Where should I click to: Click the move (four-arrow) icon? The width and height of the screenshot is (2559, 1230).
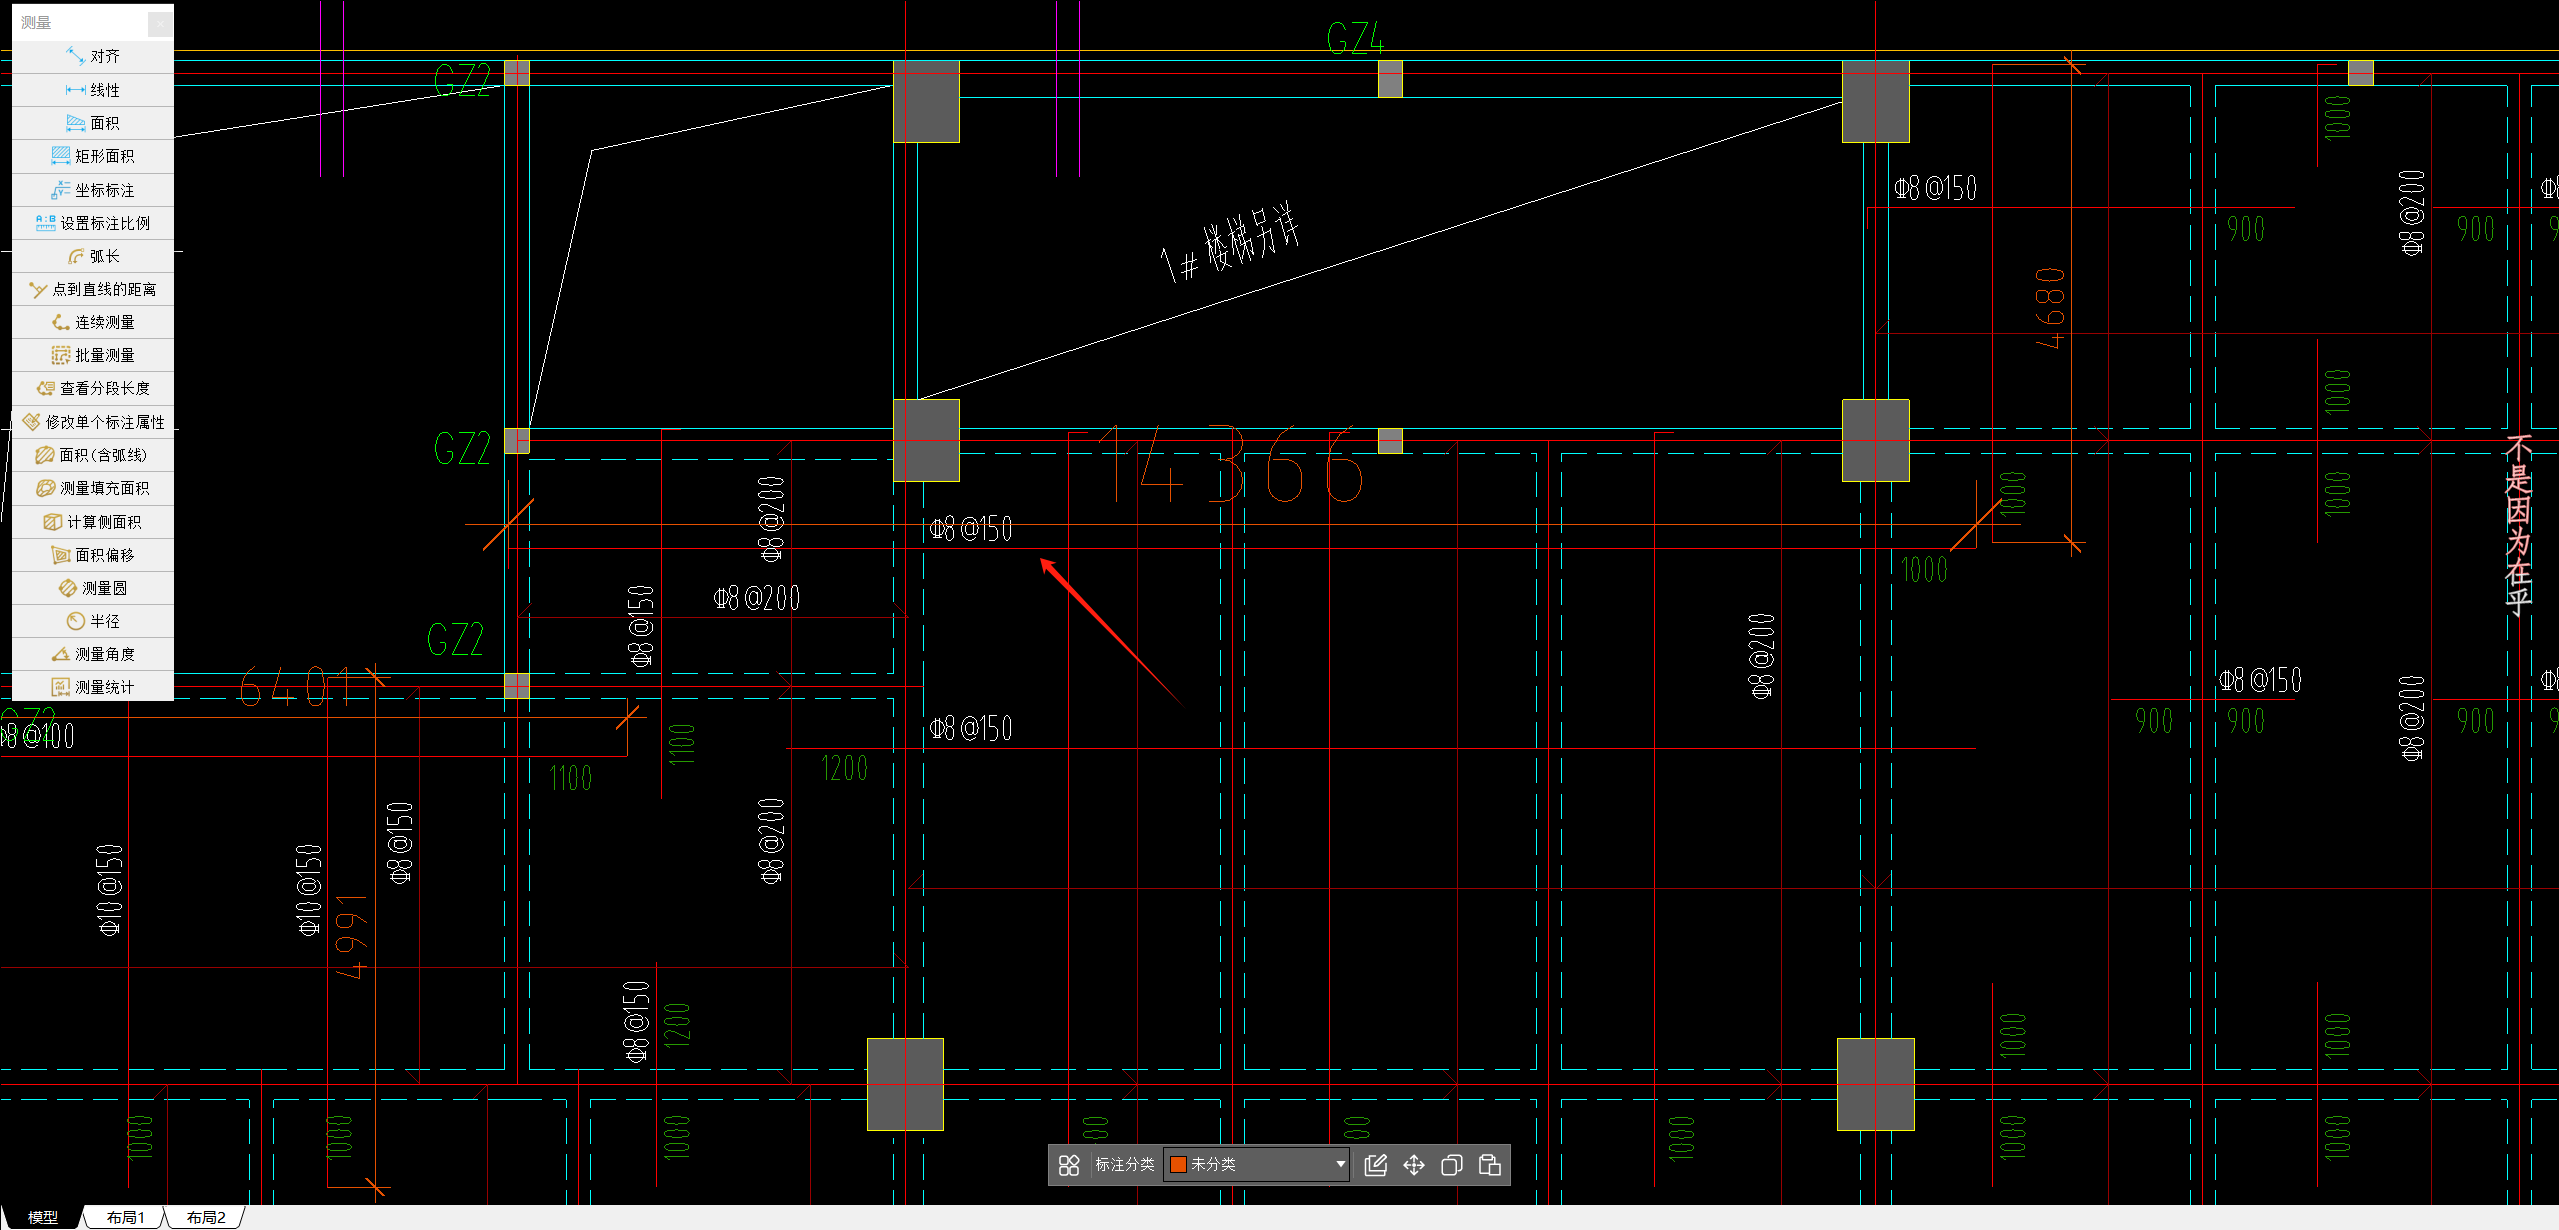[x=1414, y=1165]
